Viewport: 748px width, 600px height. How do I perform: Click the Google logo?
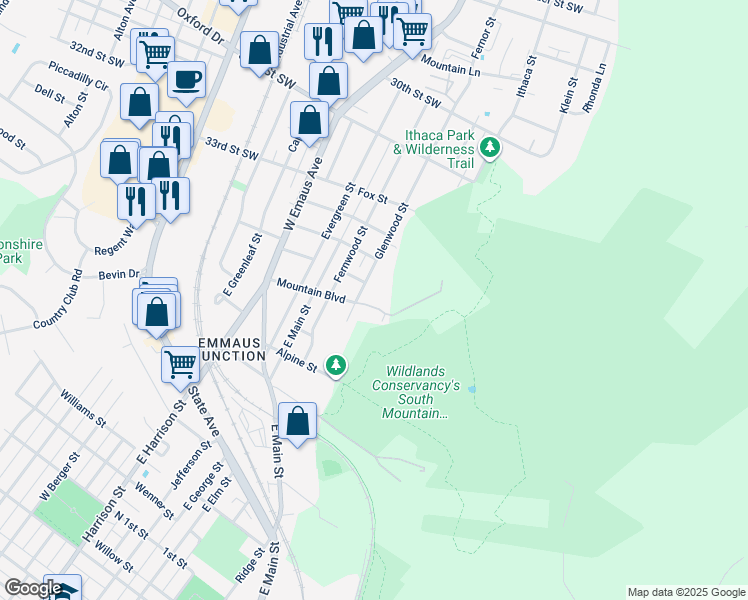[33, 588]
